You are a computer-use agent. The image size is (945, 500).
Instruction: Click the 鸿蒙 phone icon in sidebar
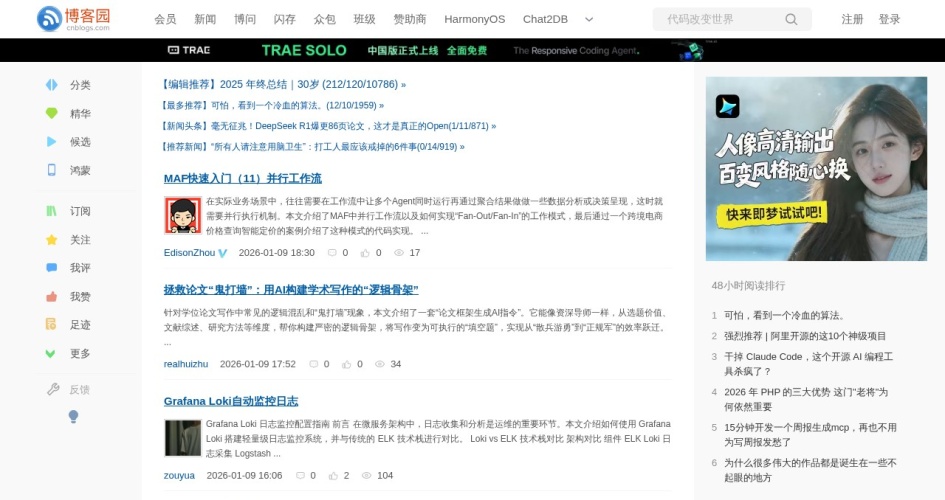[x=52, y=170]
